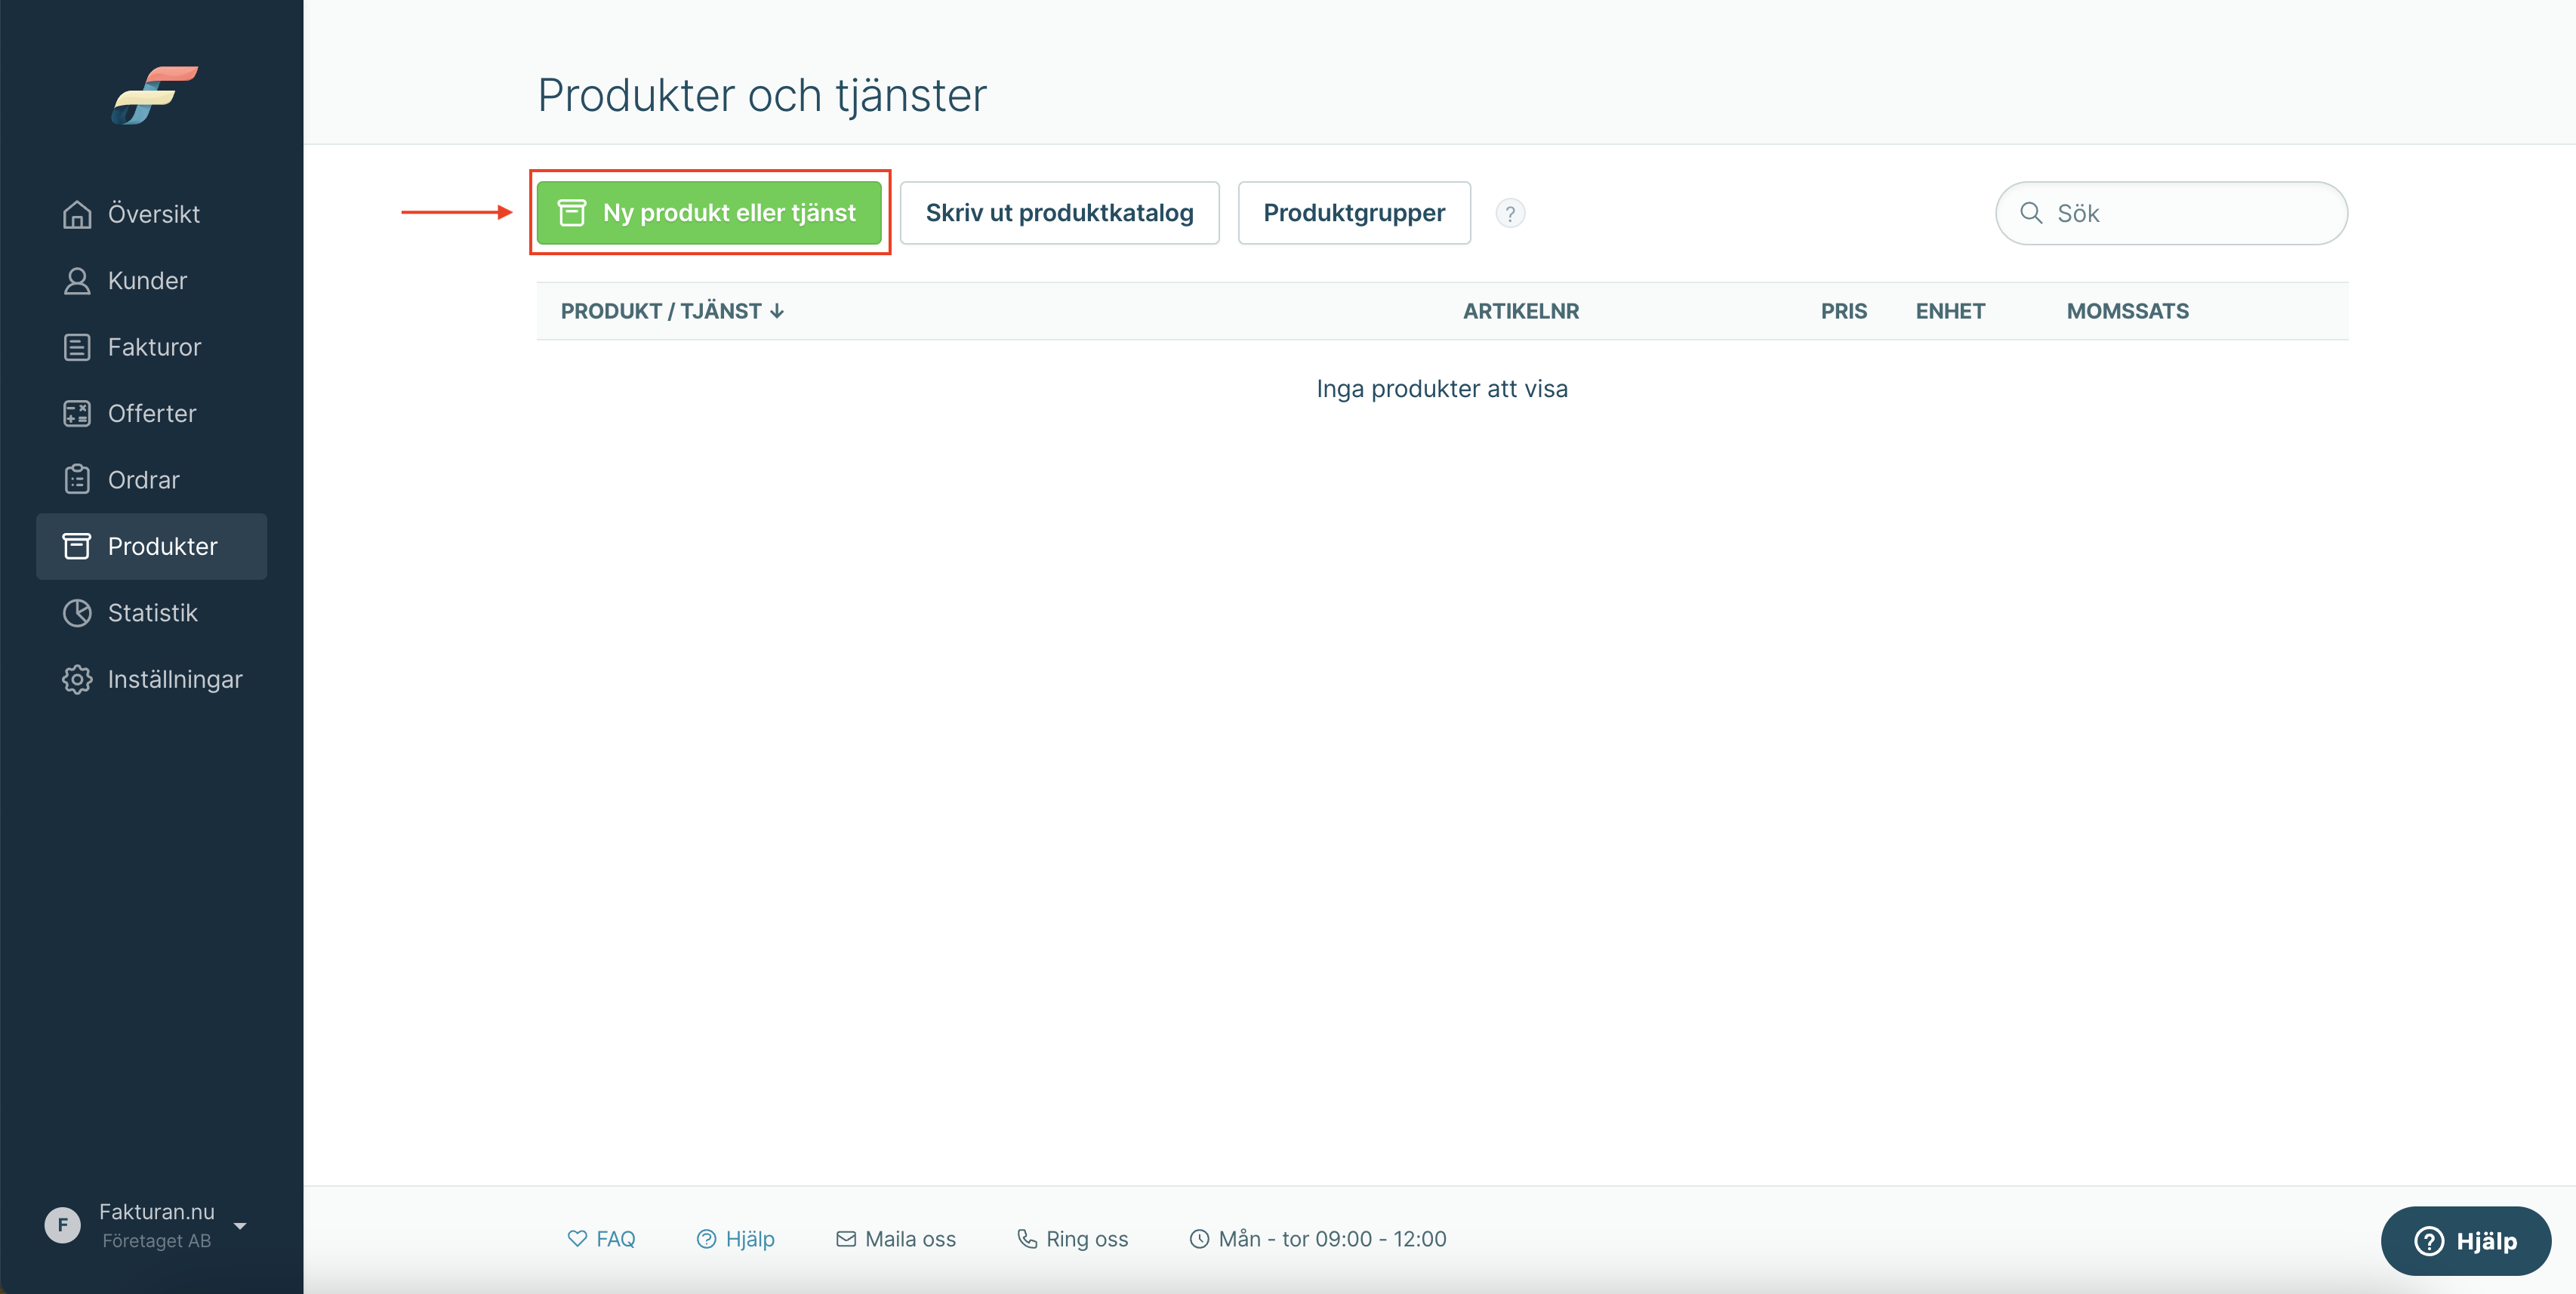Click Maila oss in footer

pyautogui.click(x=895, y=1239)
